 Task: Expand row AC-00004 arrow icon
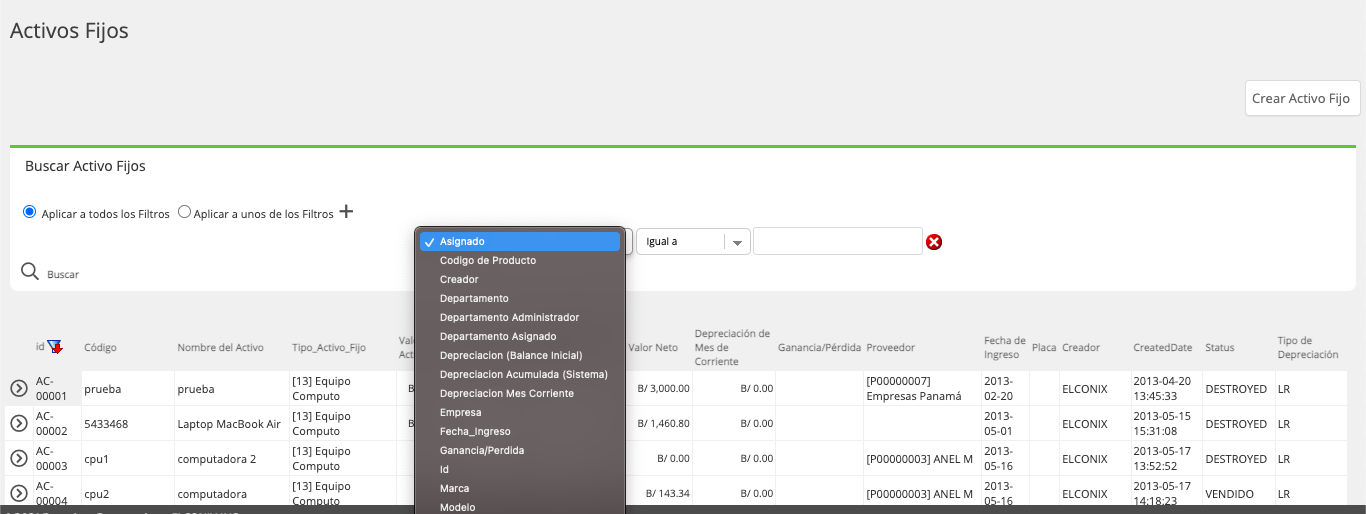tap(19, 493)
